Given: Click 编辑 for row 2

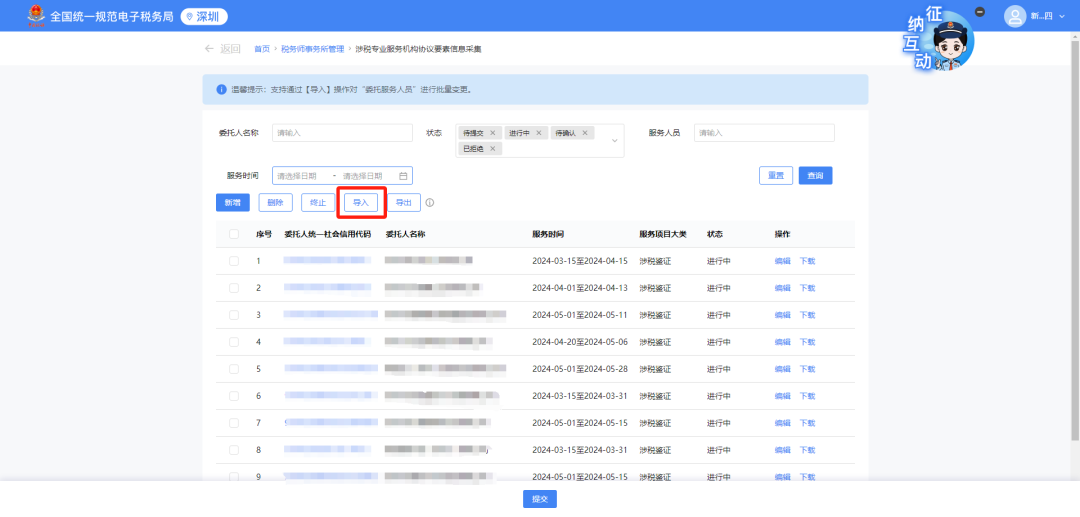Looking at the screenshot, I should (782, 288).
